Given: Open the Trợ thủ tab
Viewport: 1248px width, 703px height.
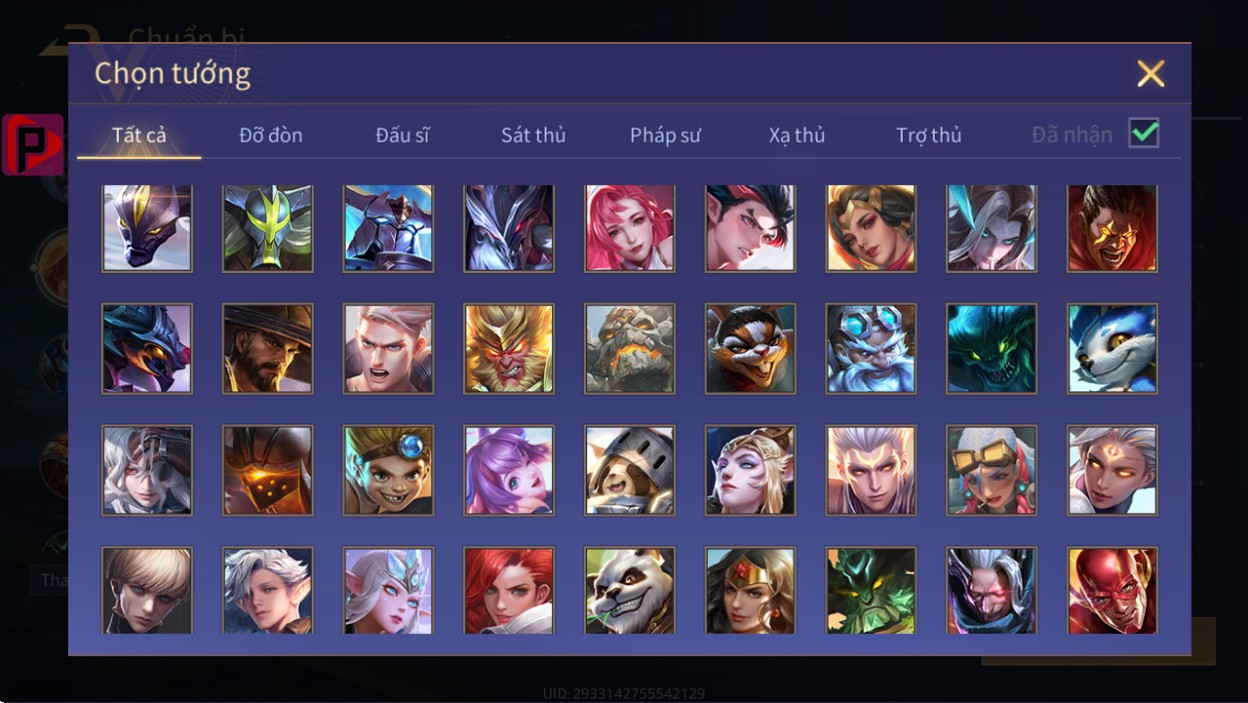Looking at the screenshot, I should [928, 135].
